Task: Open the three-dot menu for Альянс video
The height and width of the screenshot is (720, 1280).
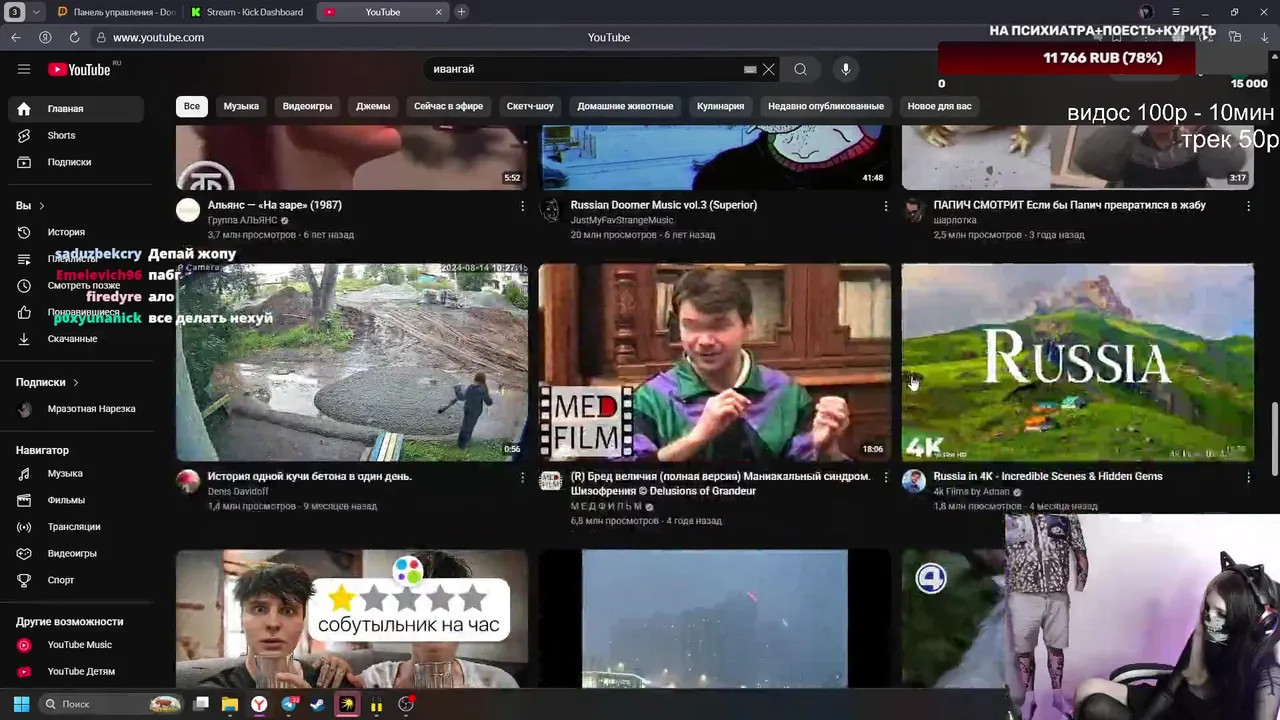Action: (x=522, y=206)
